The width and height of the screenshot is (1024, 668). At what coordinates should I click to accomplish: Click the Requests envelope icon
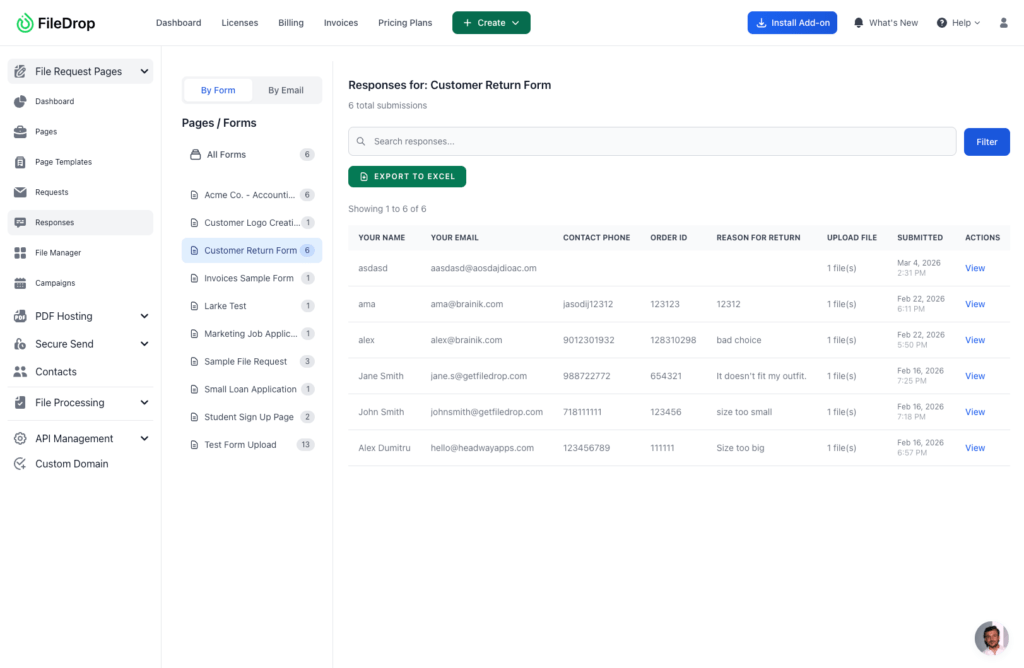[x=22, y=192]
